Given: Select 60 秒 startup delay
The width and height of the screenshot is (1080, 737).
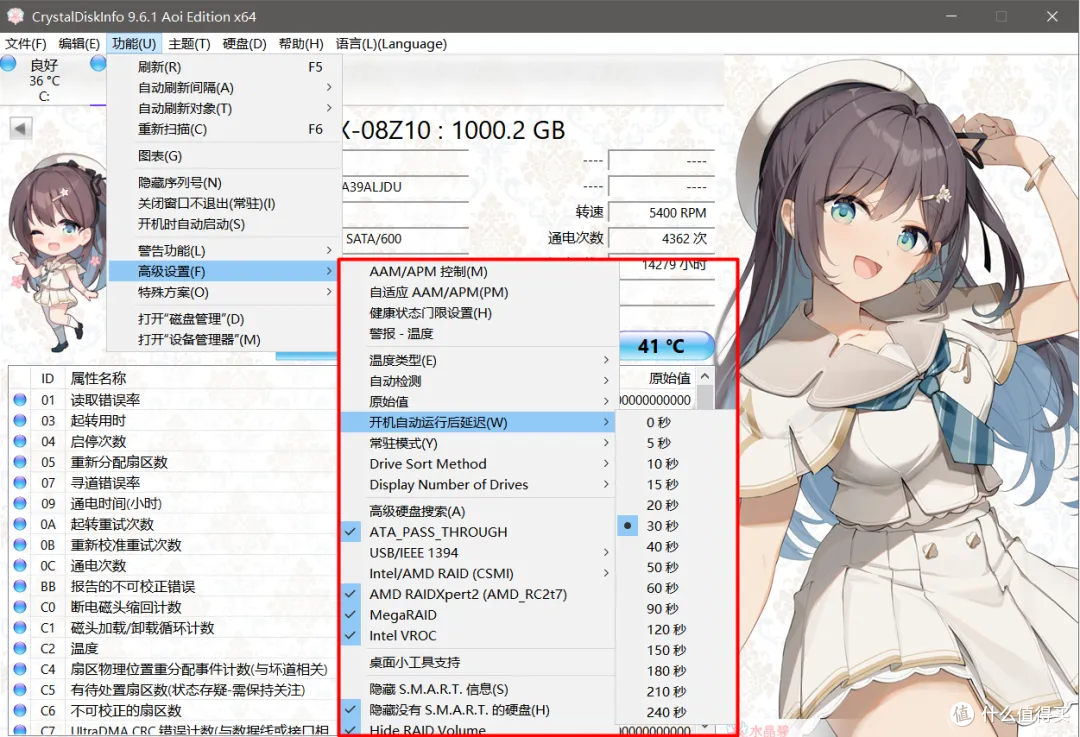Looking at the screenshot, I should point(676,588).
